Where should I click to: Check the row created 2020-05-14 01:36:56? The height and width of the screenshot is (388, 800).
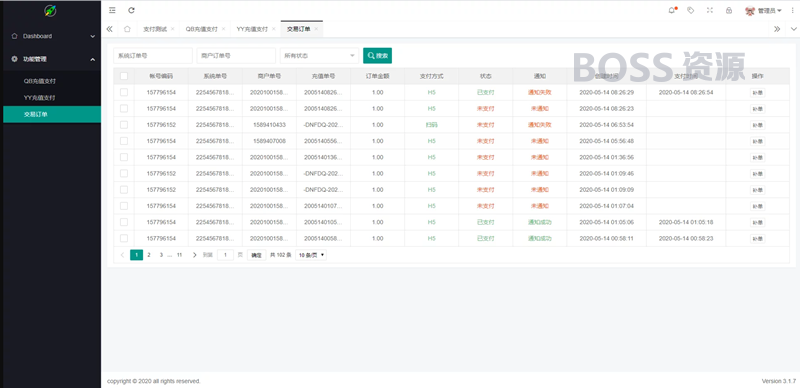coord(124,157)
